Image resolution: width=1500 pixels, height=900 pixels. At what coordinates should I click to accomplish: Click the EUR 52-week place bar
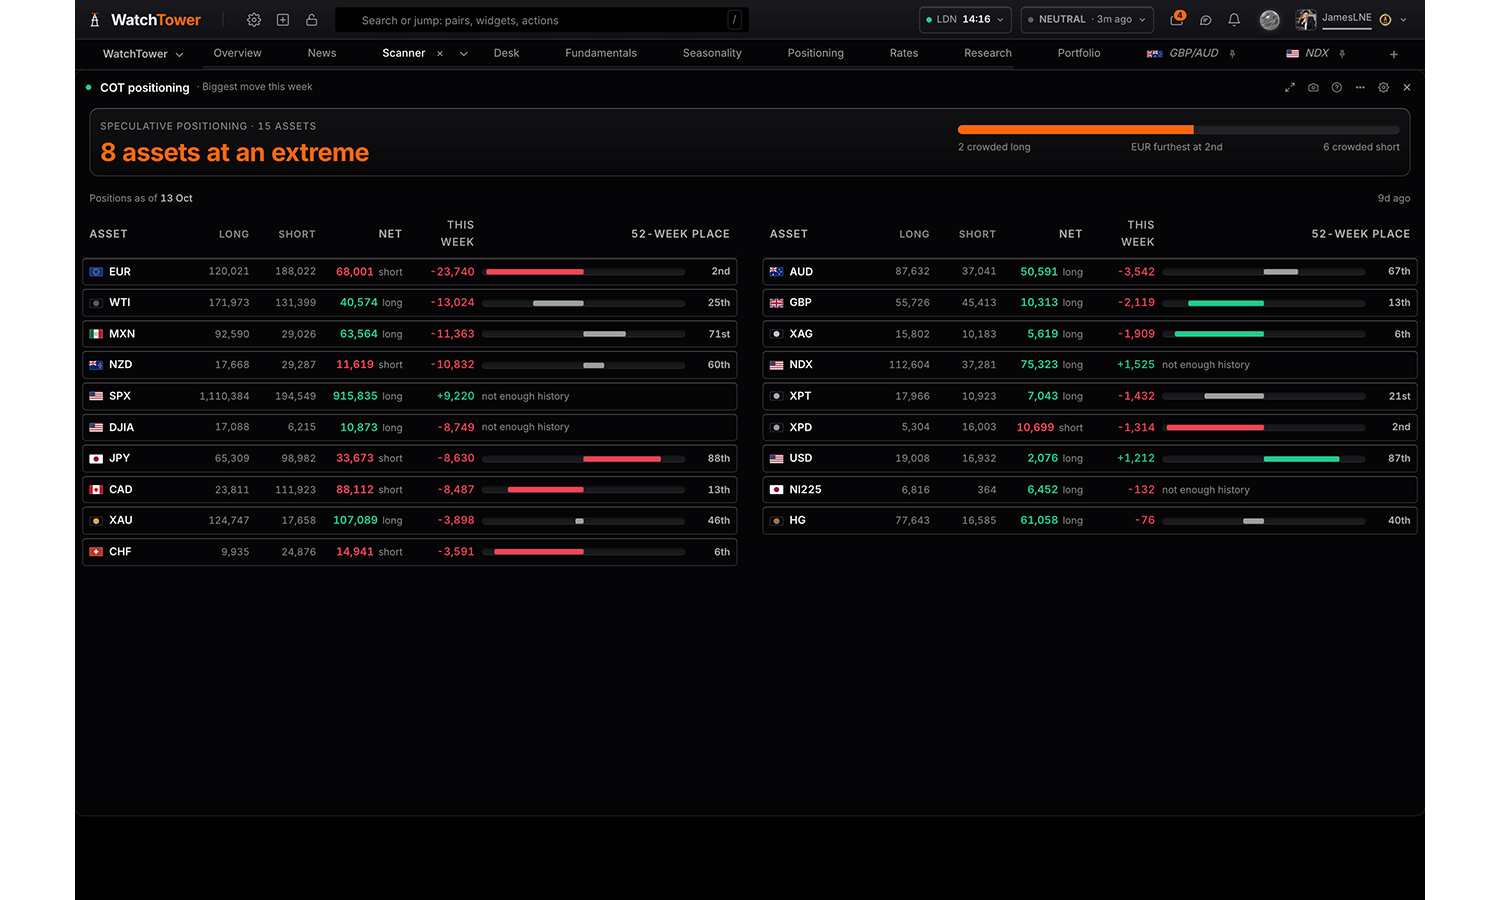click(x=585, y=272)
